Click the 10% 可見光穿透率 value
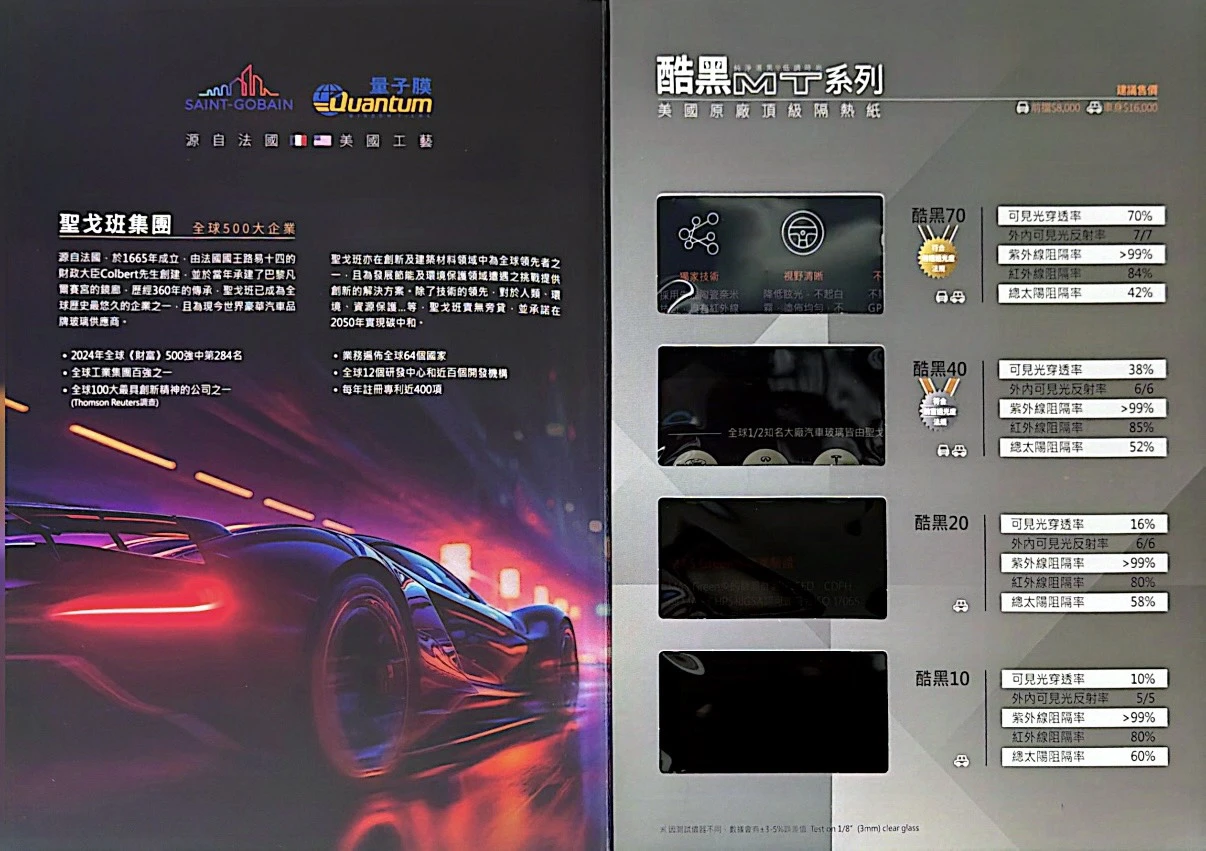This screenshot has width=1206, height=851. coord(1142,679)
